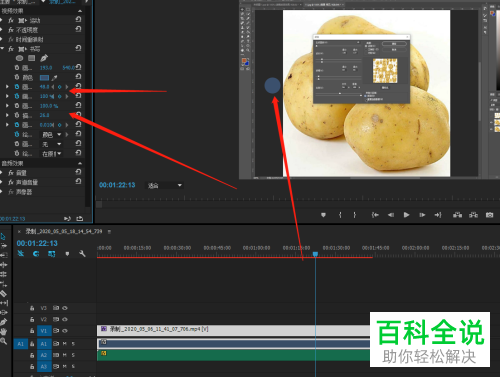Select the Track Select Forward tool
The width and height of the screenshot is (500, 377).
[x=4, y=246]
